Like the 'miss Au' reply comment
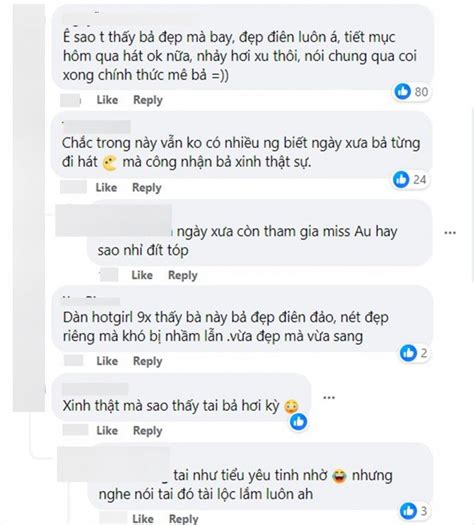 [142, 275]
